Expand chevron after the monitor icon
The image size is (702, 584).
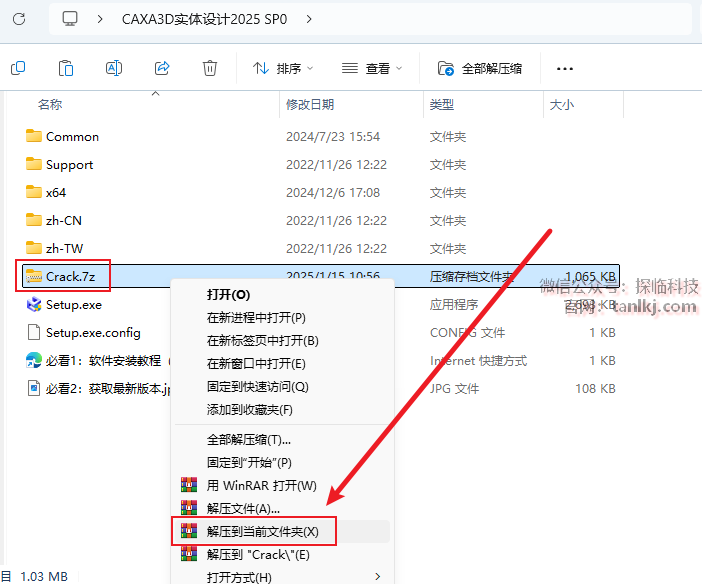click(x=100, y=19)
